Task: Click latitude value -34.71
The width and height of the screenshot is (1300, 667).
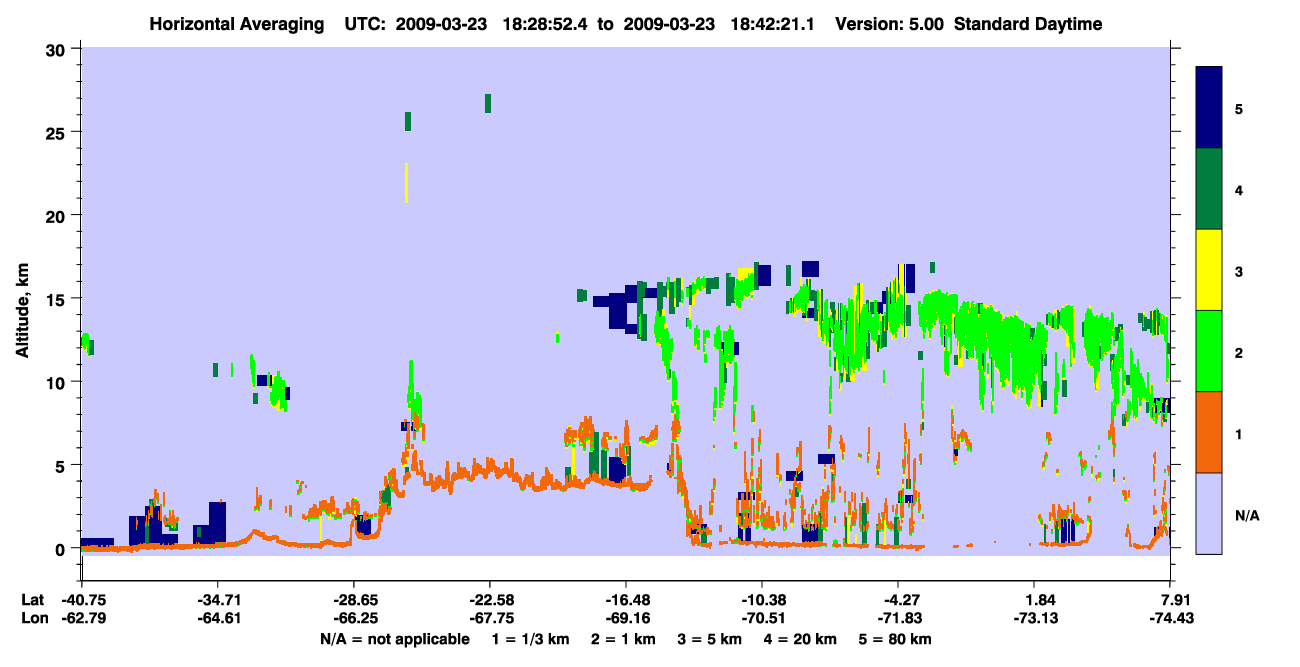Action: [x=218, y=600]
